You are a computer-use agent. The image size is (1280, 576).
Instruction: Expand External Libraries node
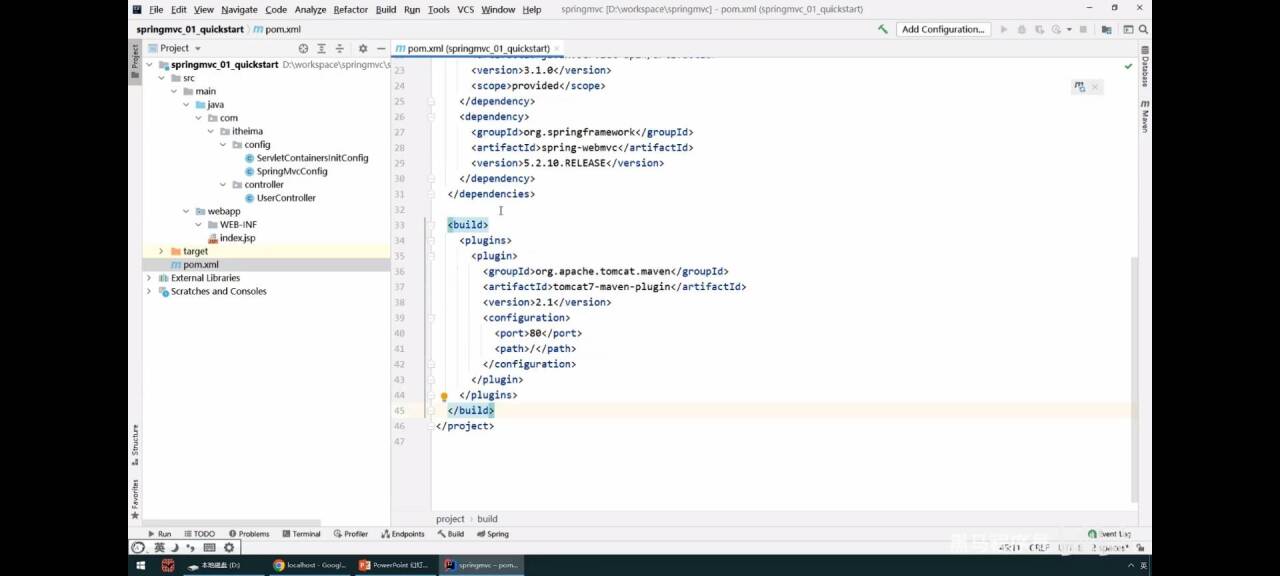pos(149,278)
